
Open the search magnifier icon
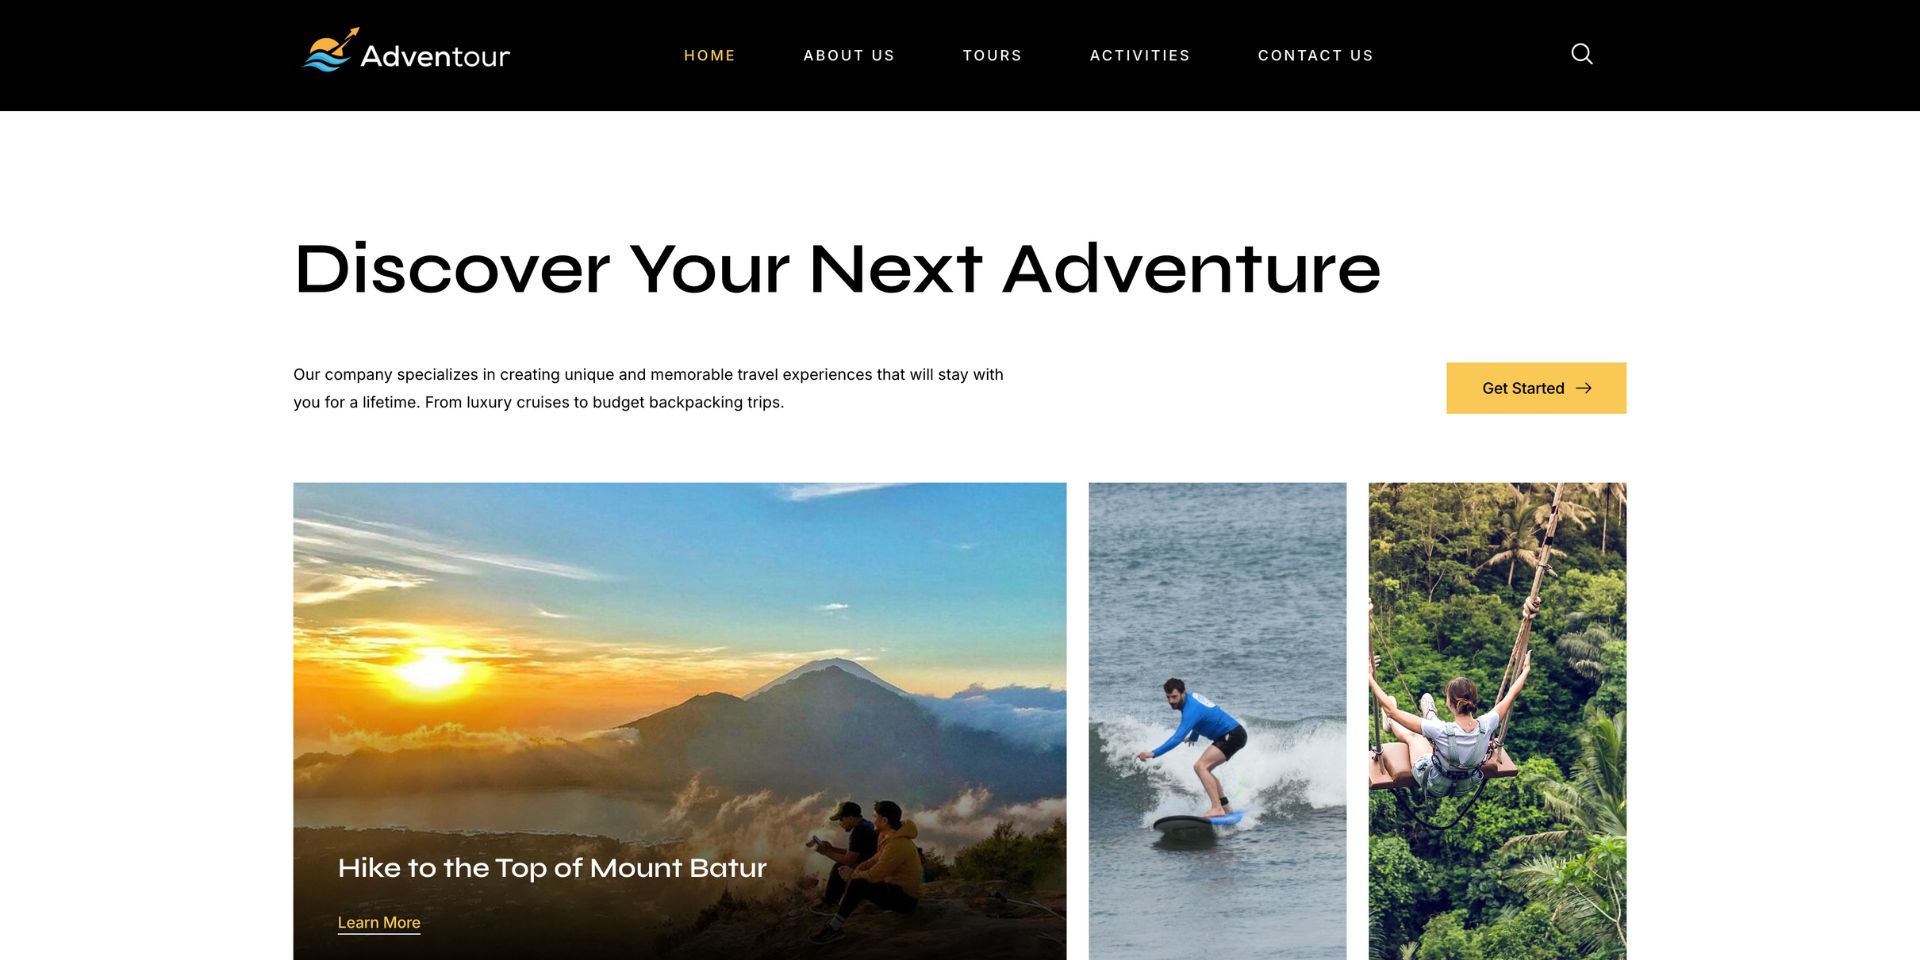(x=1581, y=54)
